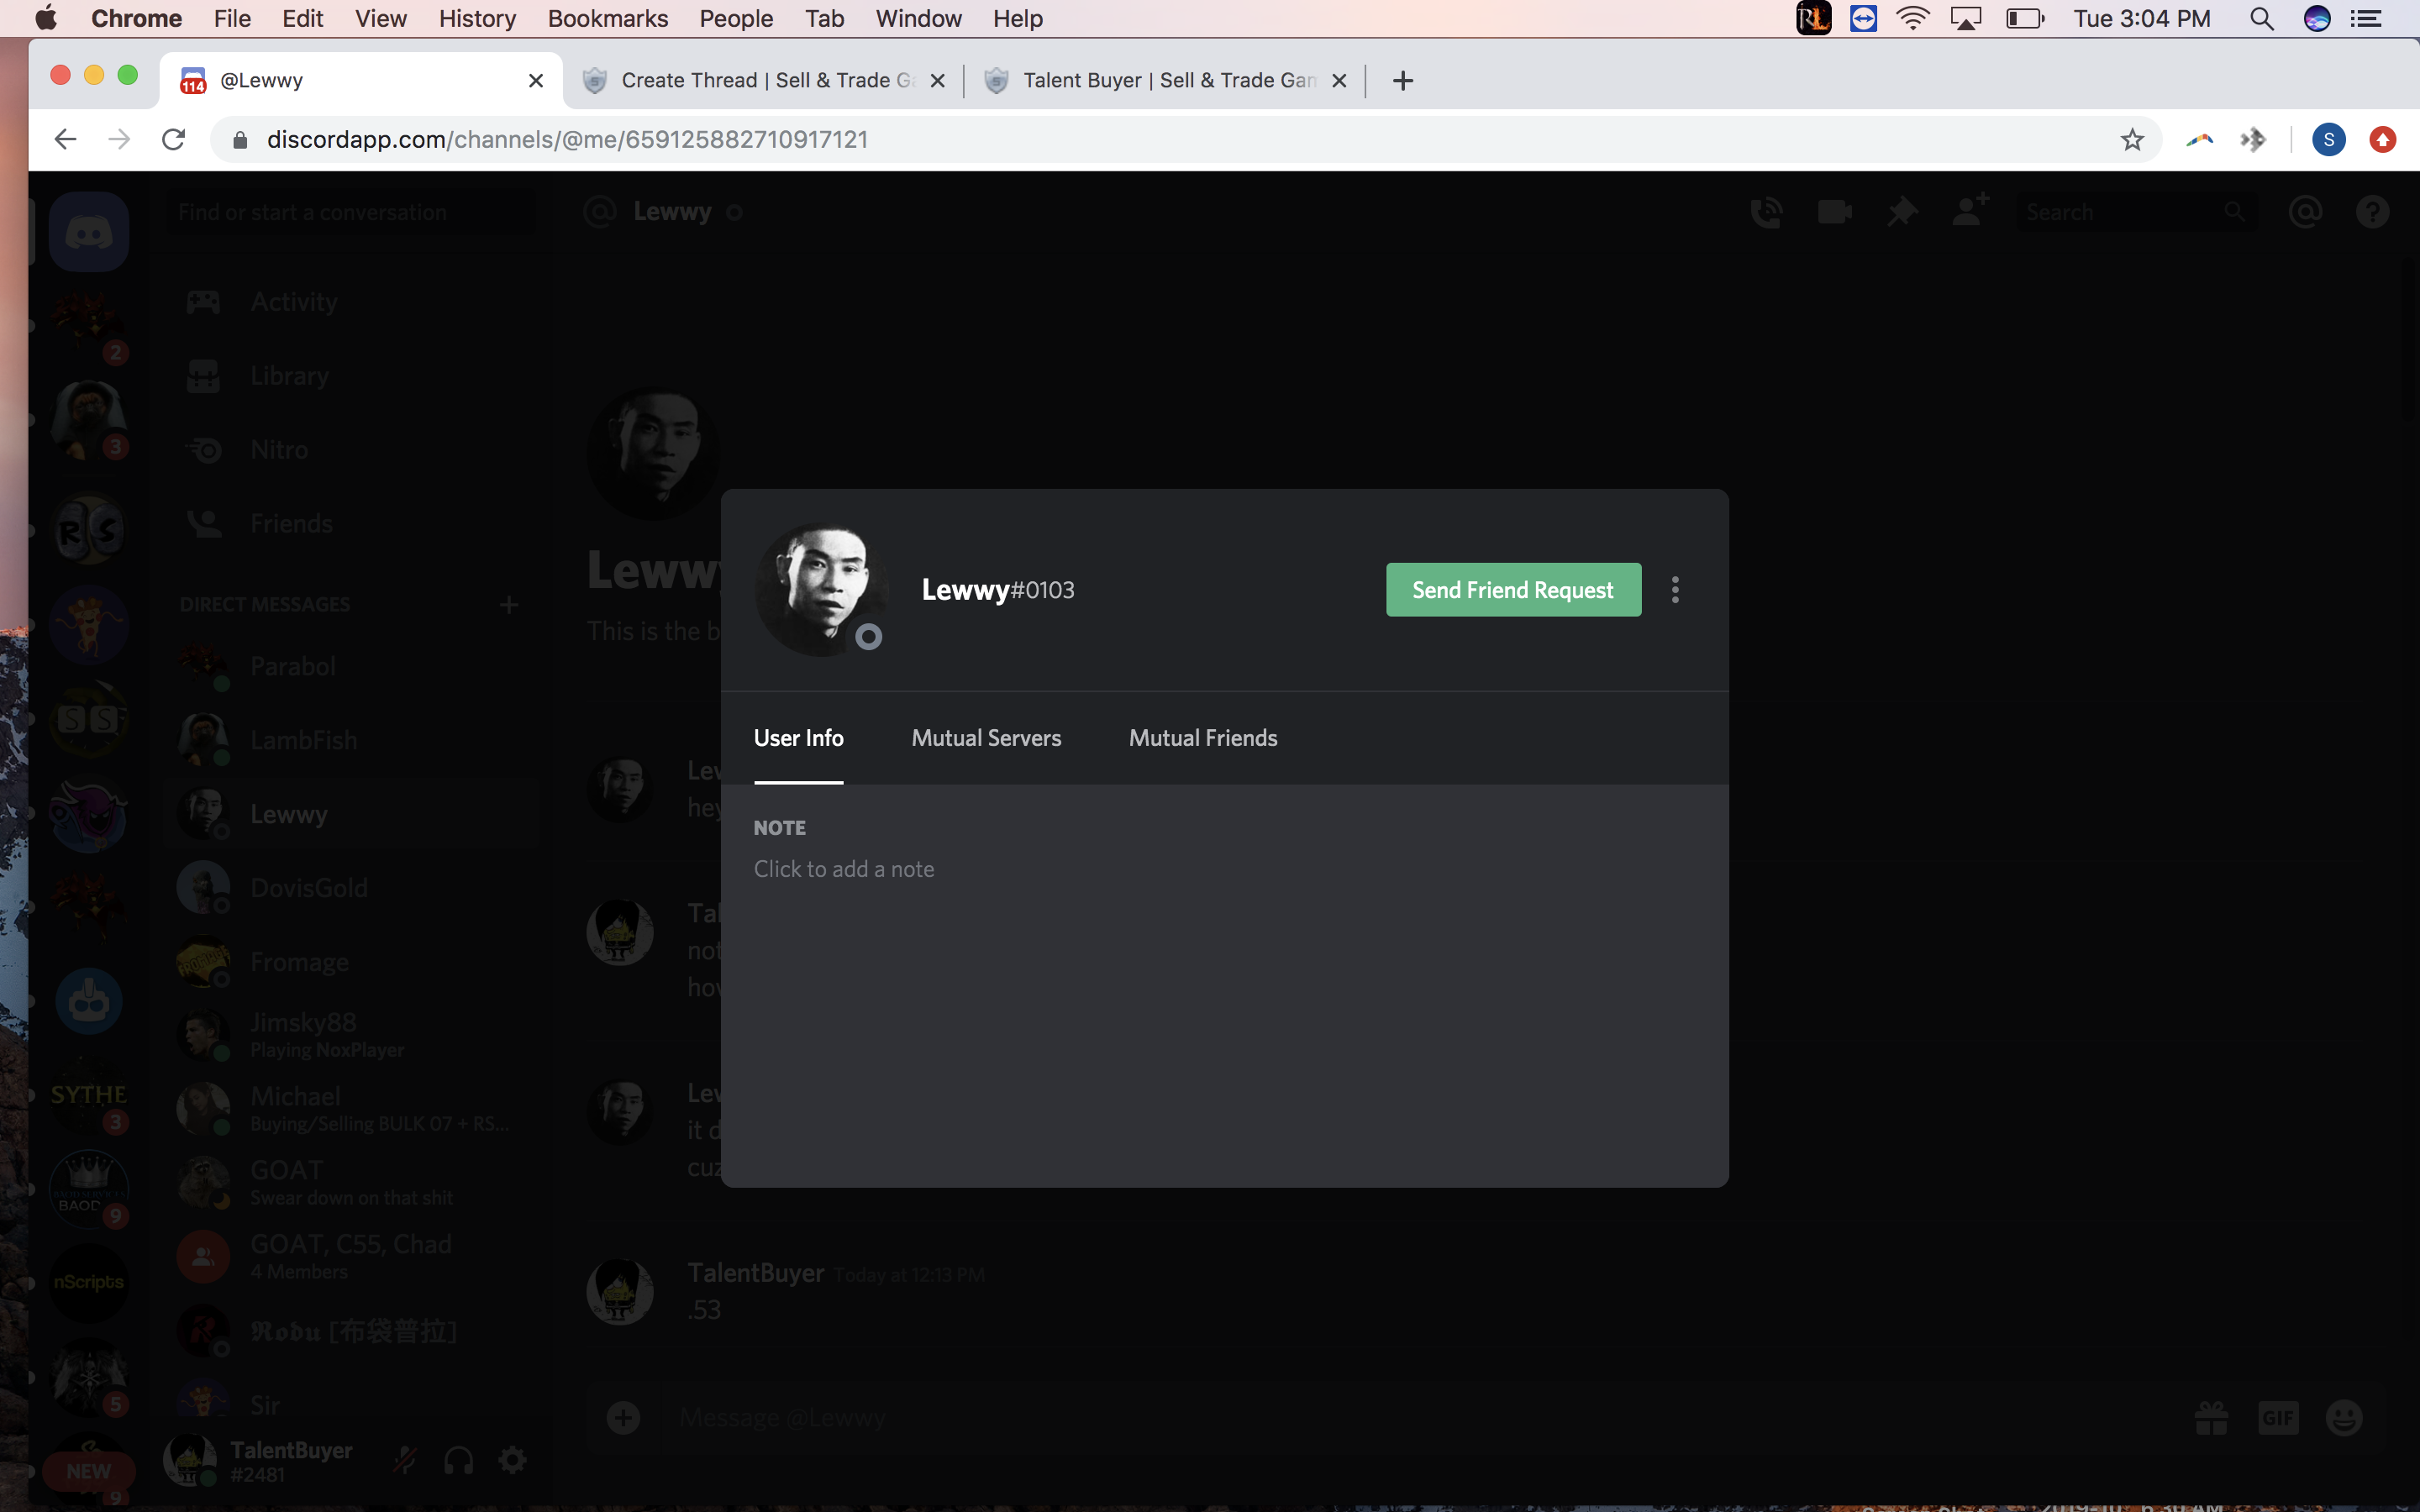The height and width of the screenshot is (1512, 2420).
Task: Click Lewwy's profile avatar in popup
Action: point(822,590)
